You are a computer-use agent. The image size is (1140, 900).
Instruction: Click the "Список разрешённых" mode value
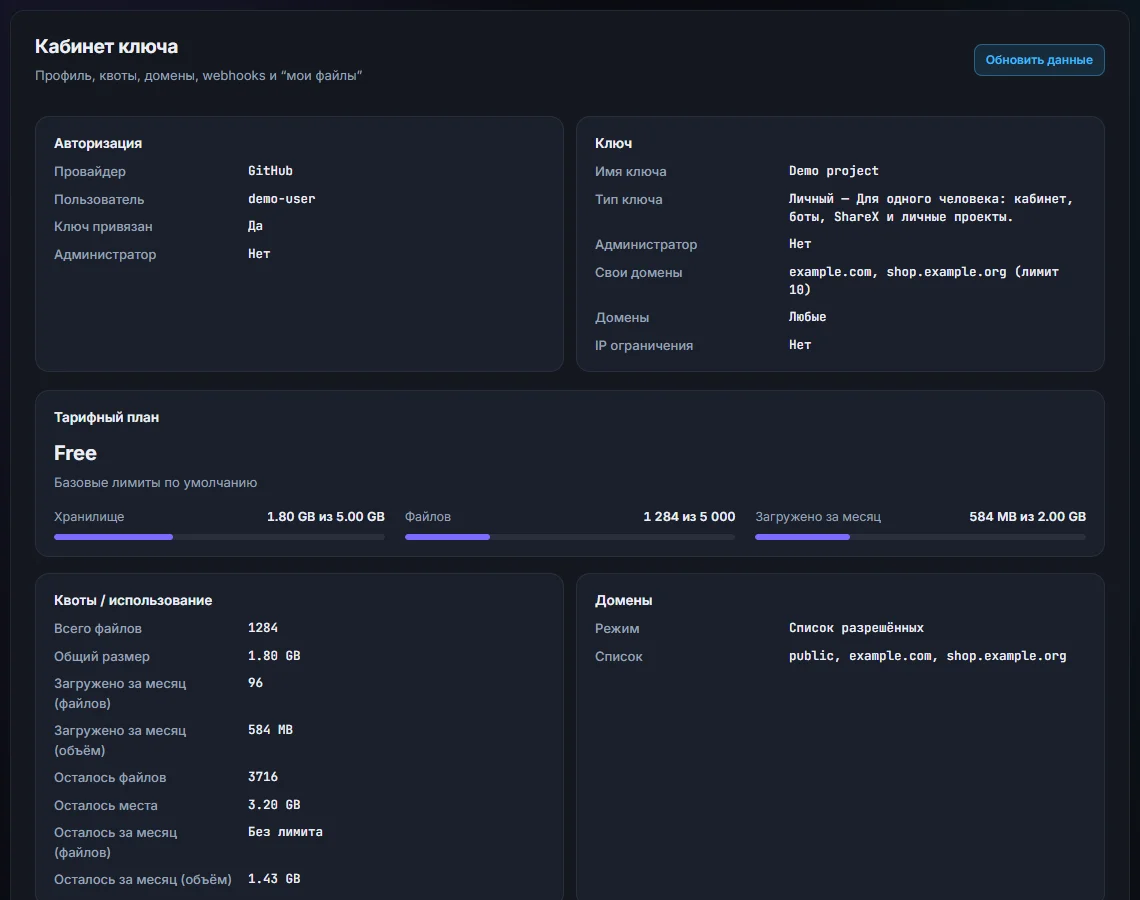point(856,628)
